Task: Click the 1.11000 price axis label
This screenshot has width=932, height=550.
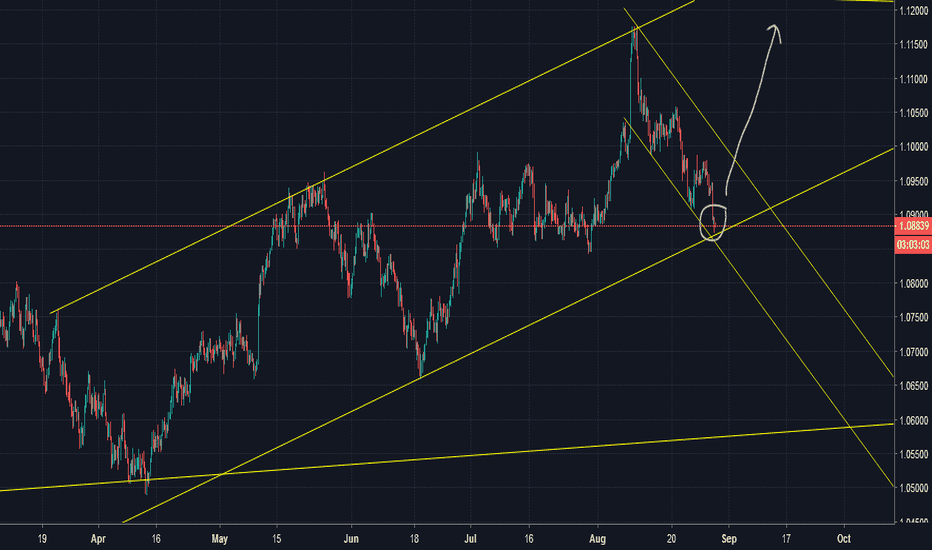Action: pos(914,78)
